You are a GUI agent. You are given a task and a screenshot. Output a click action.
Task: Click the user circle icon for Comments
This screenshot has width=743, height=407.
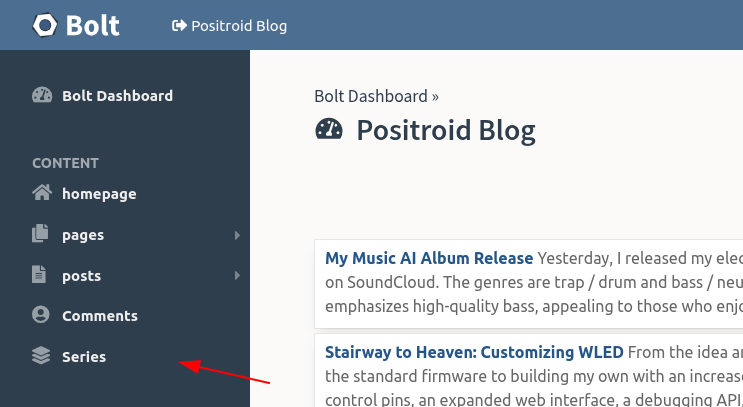41,315
